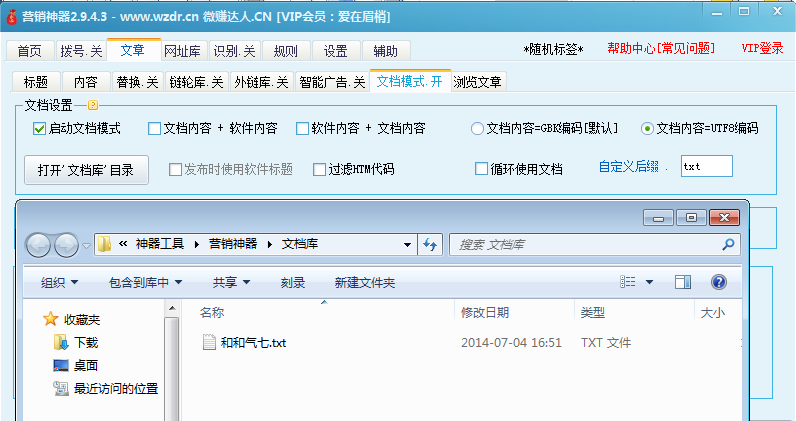Open the 包含到库中 dropdown menu
The height and width of the screenshot is (421, 796).
click(x=145, y=282)
